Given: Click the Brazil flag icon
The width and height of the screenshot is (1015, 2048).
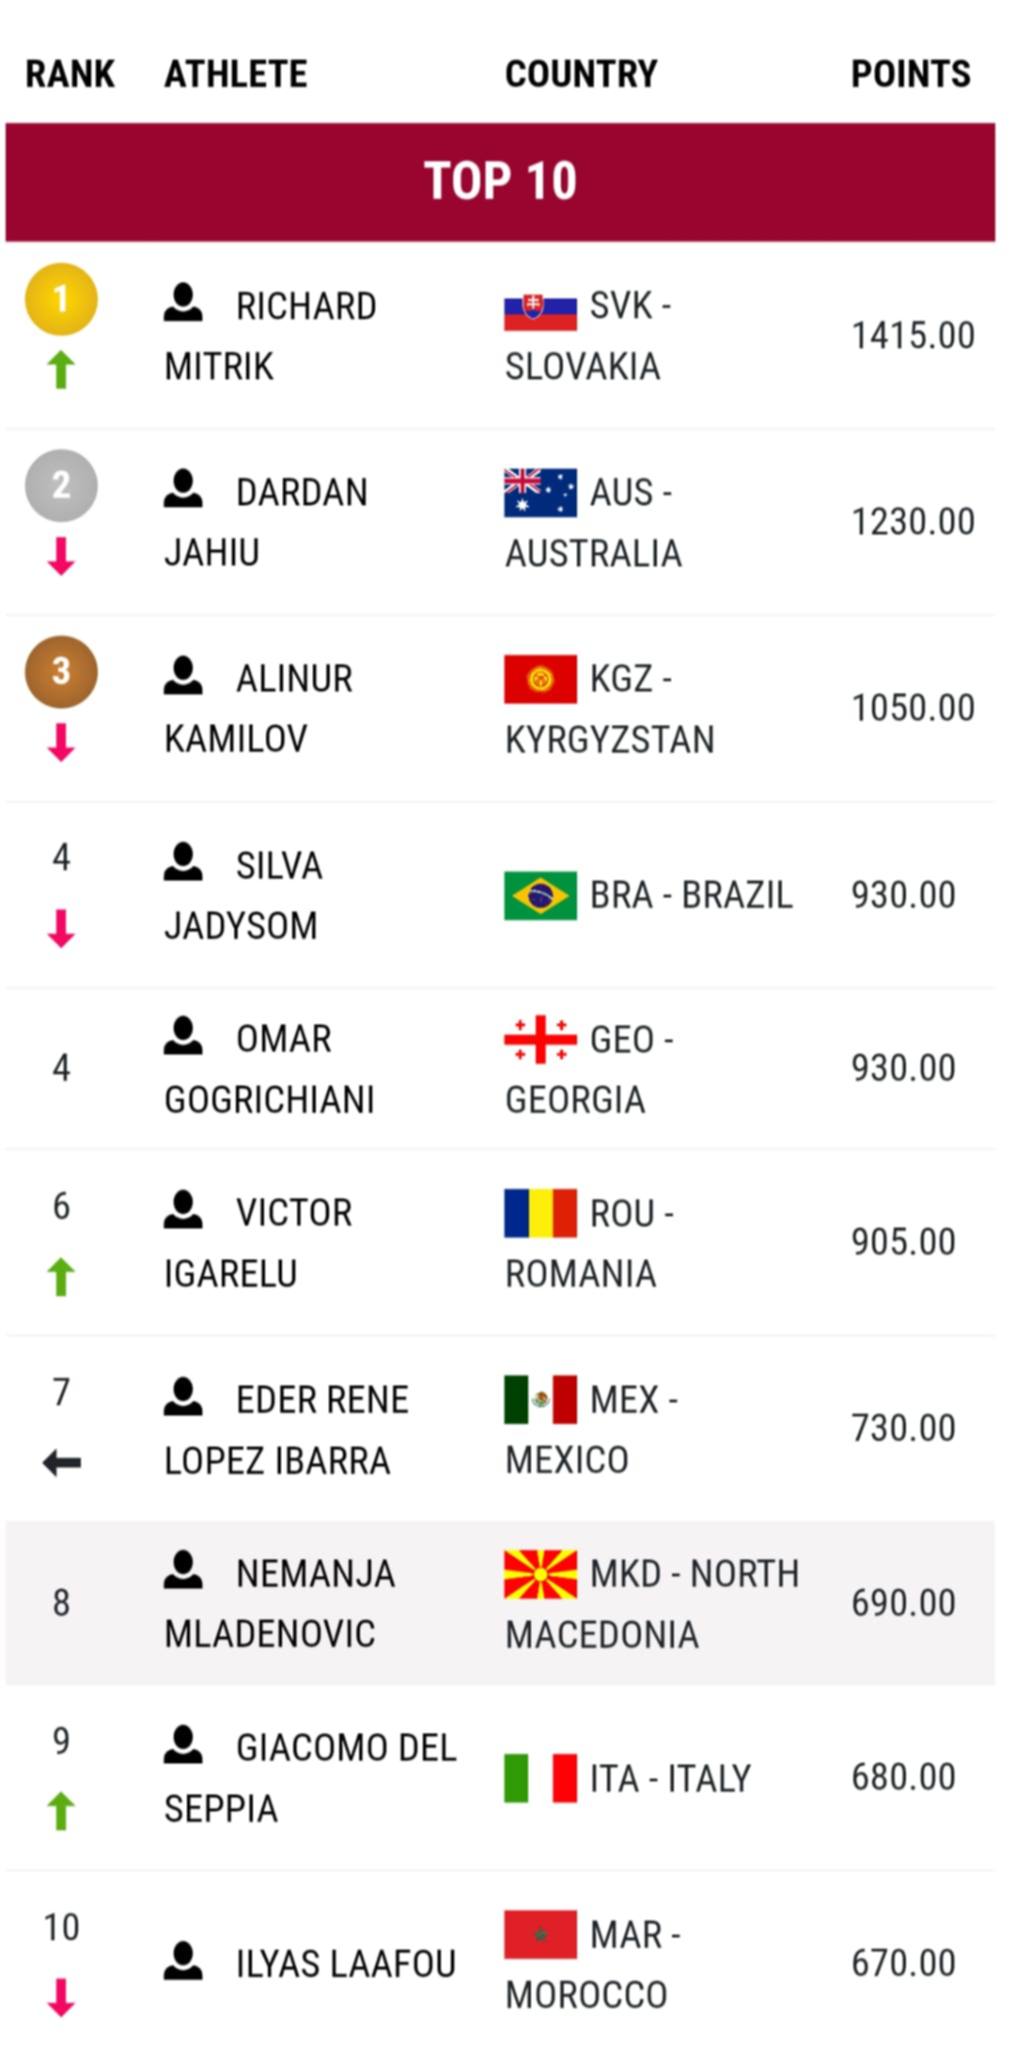Looking at the screenshot, I should [x=540, y=895].
